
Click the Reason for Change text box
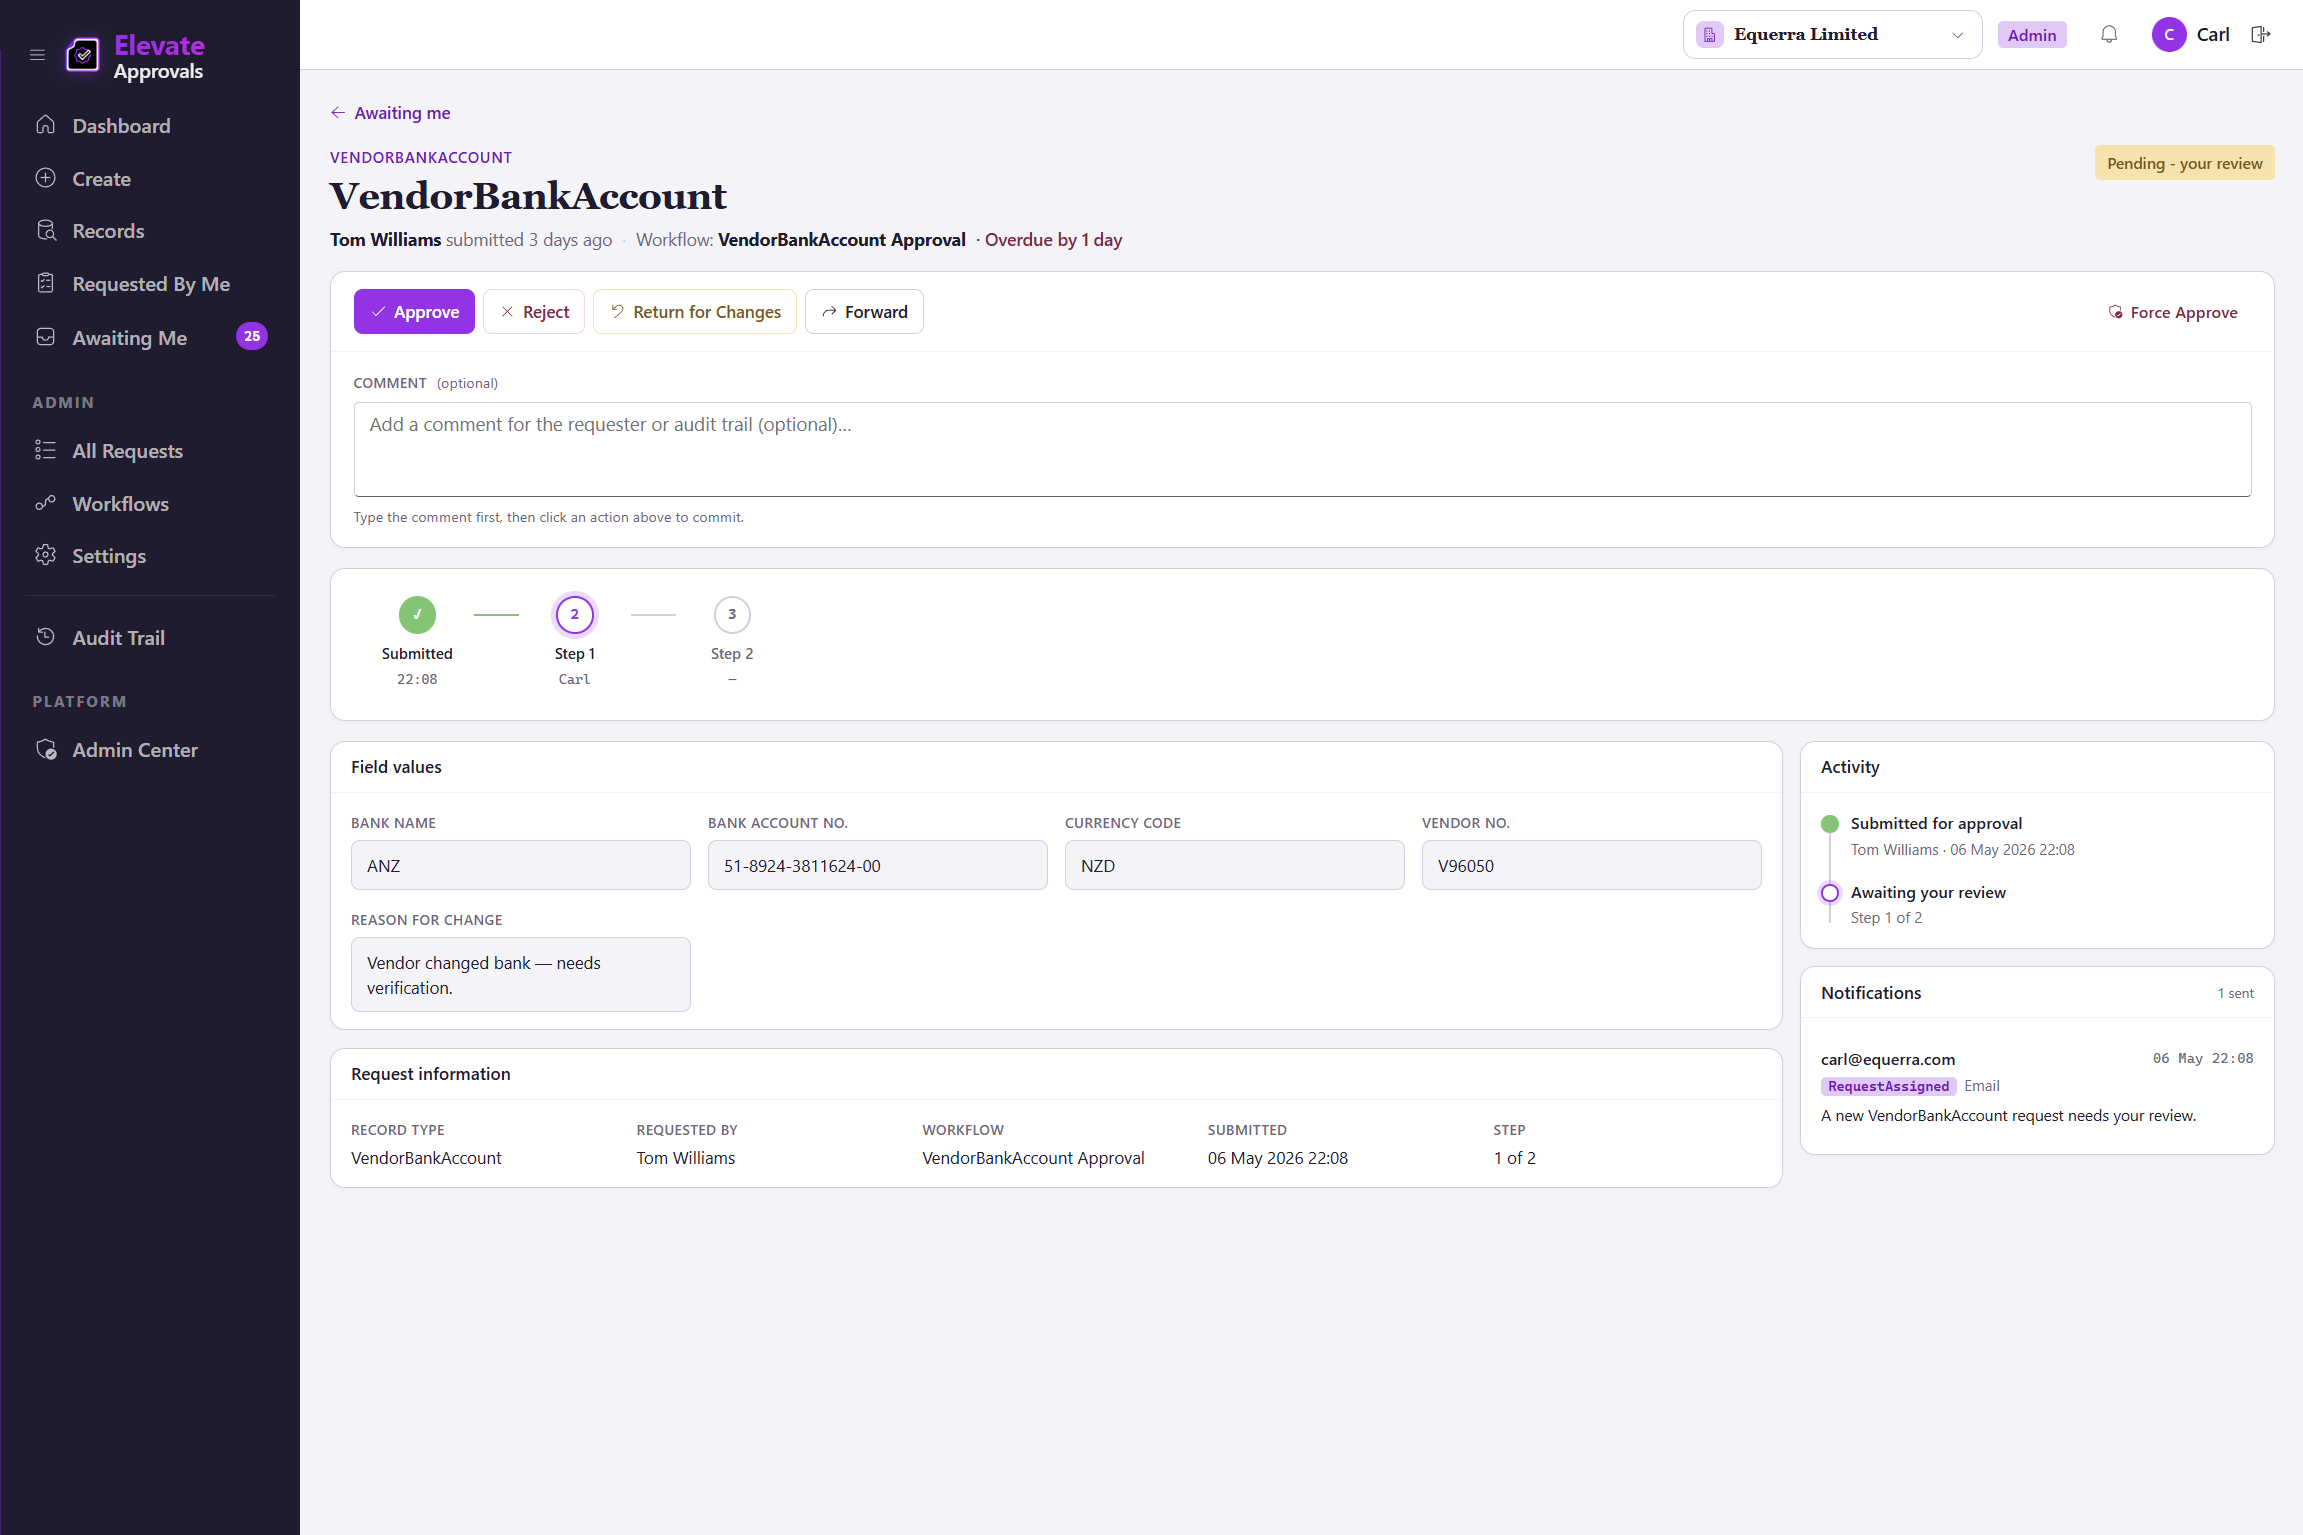520,974
